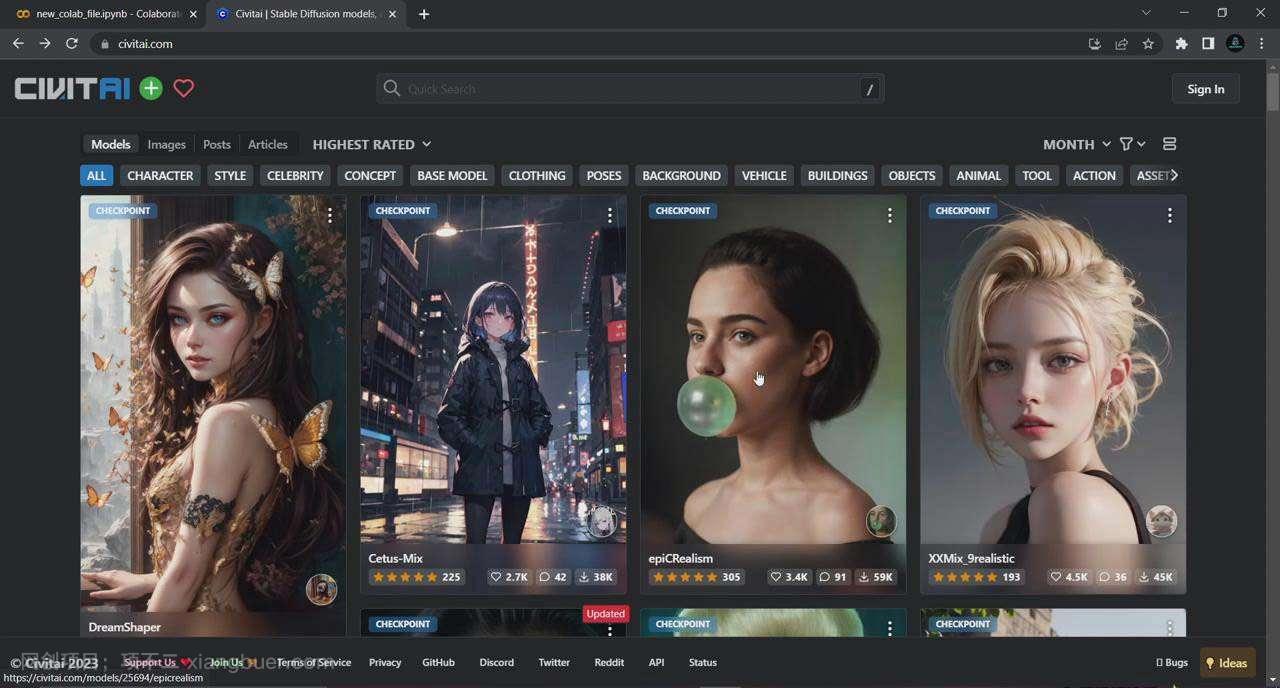Switch to the Articles tab
Viewport: 1280px width, 688px height.
(267, 144)
